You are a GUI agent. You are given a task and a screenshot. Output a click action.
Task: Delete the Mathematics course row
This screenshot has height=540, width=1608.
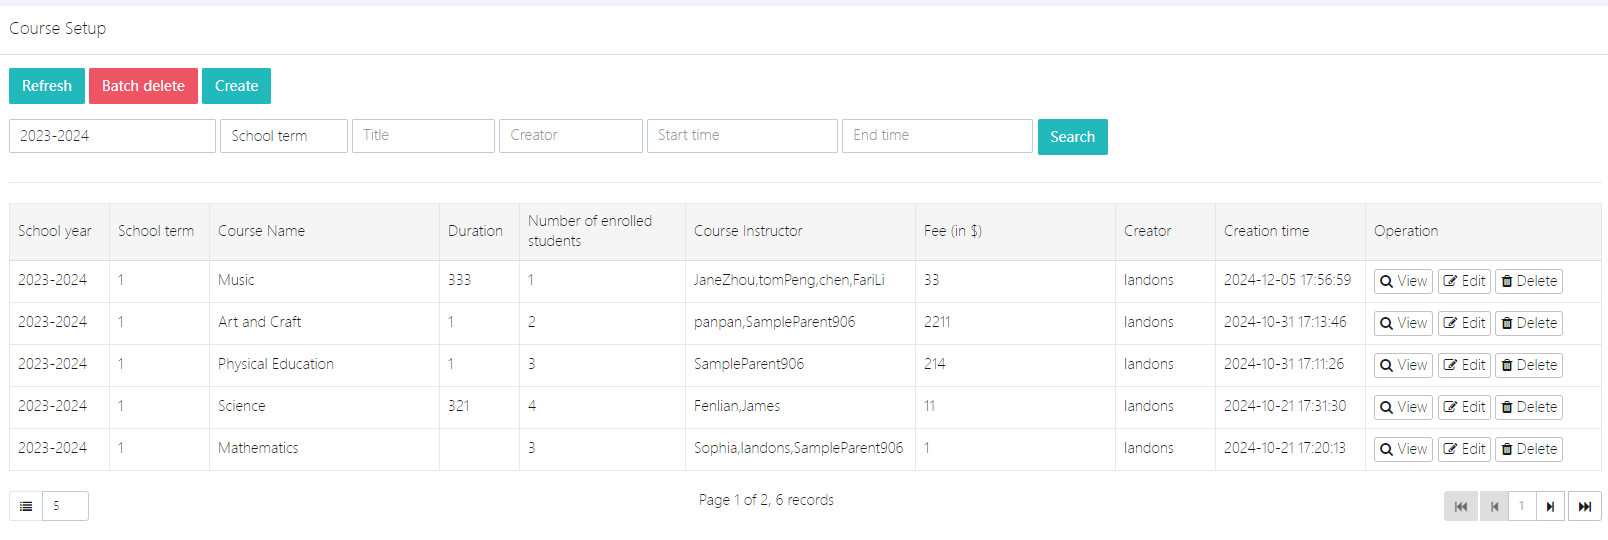click(1528, 449)
